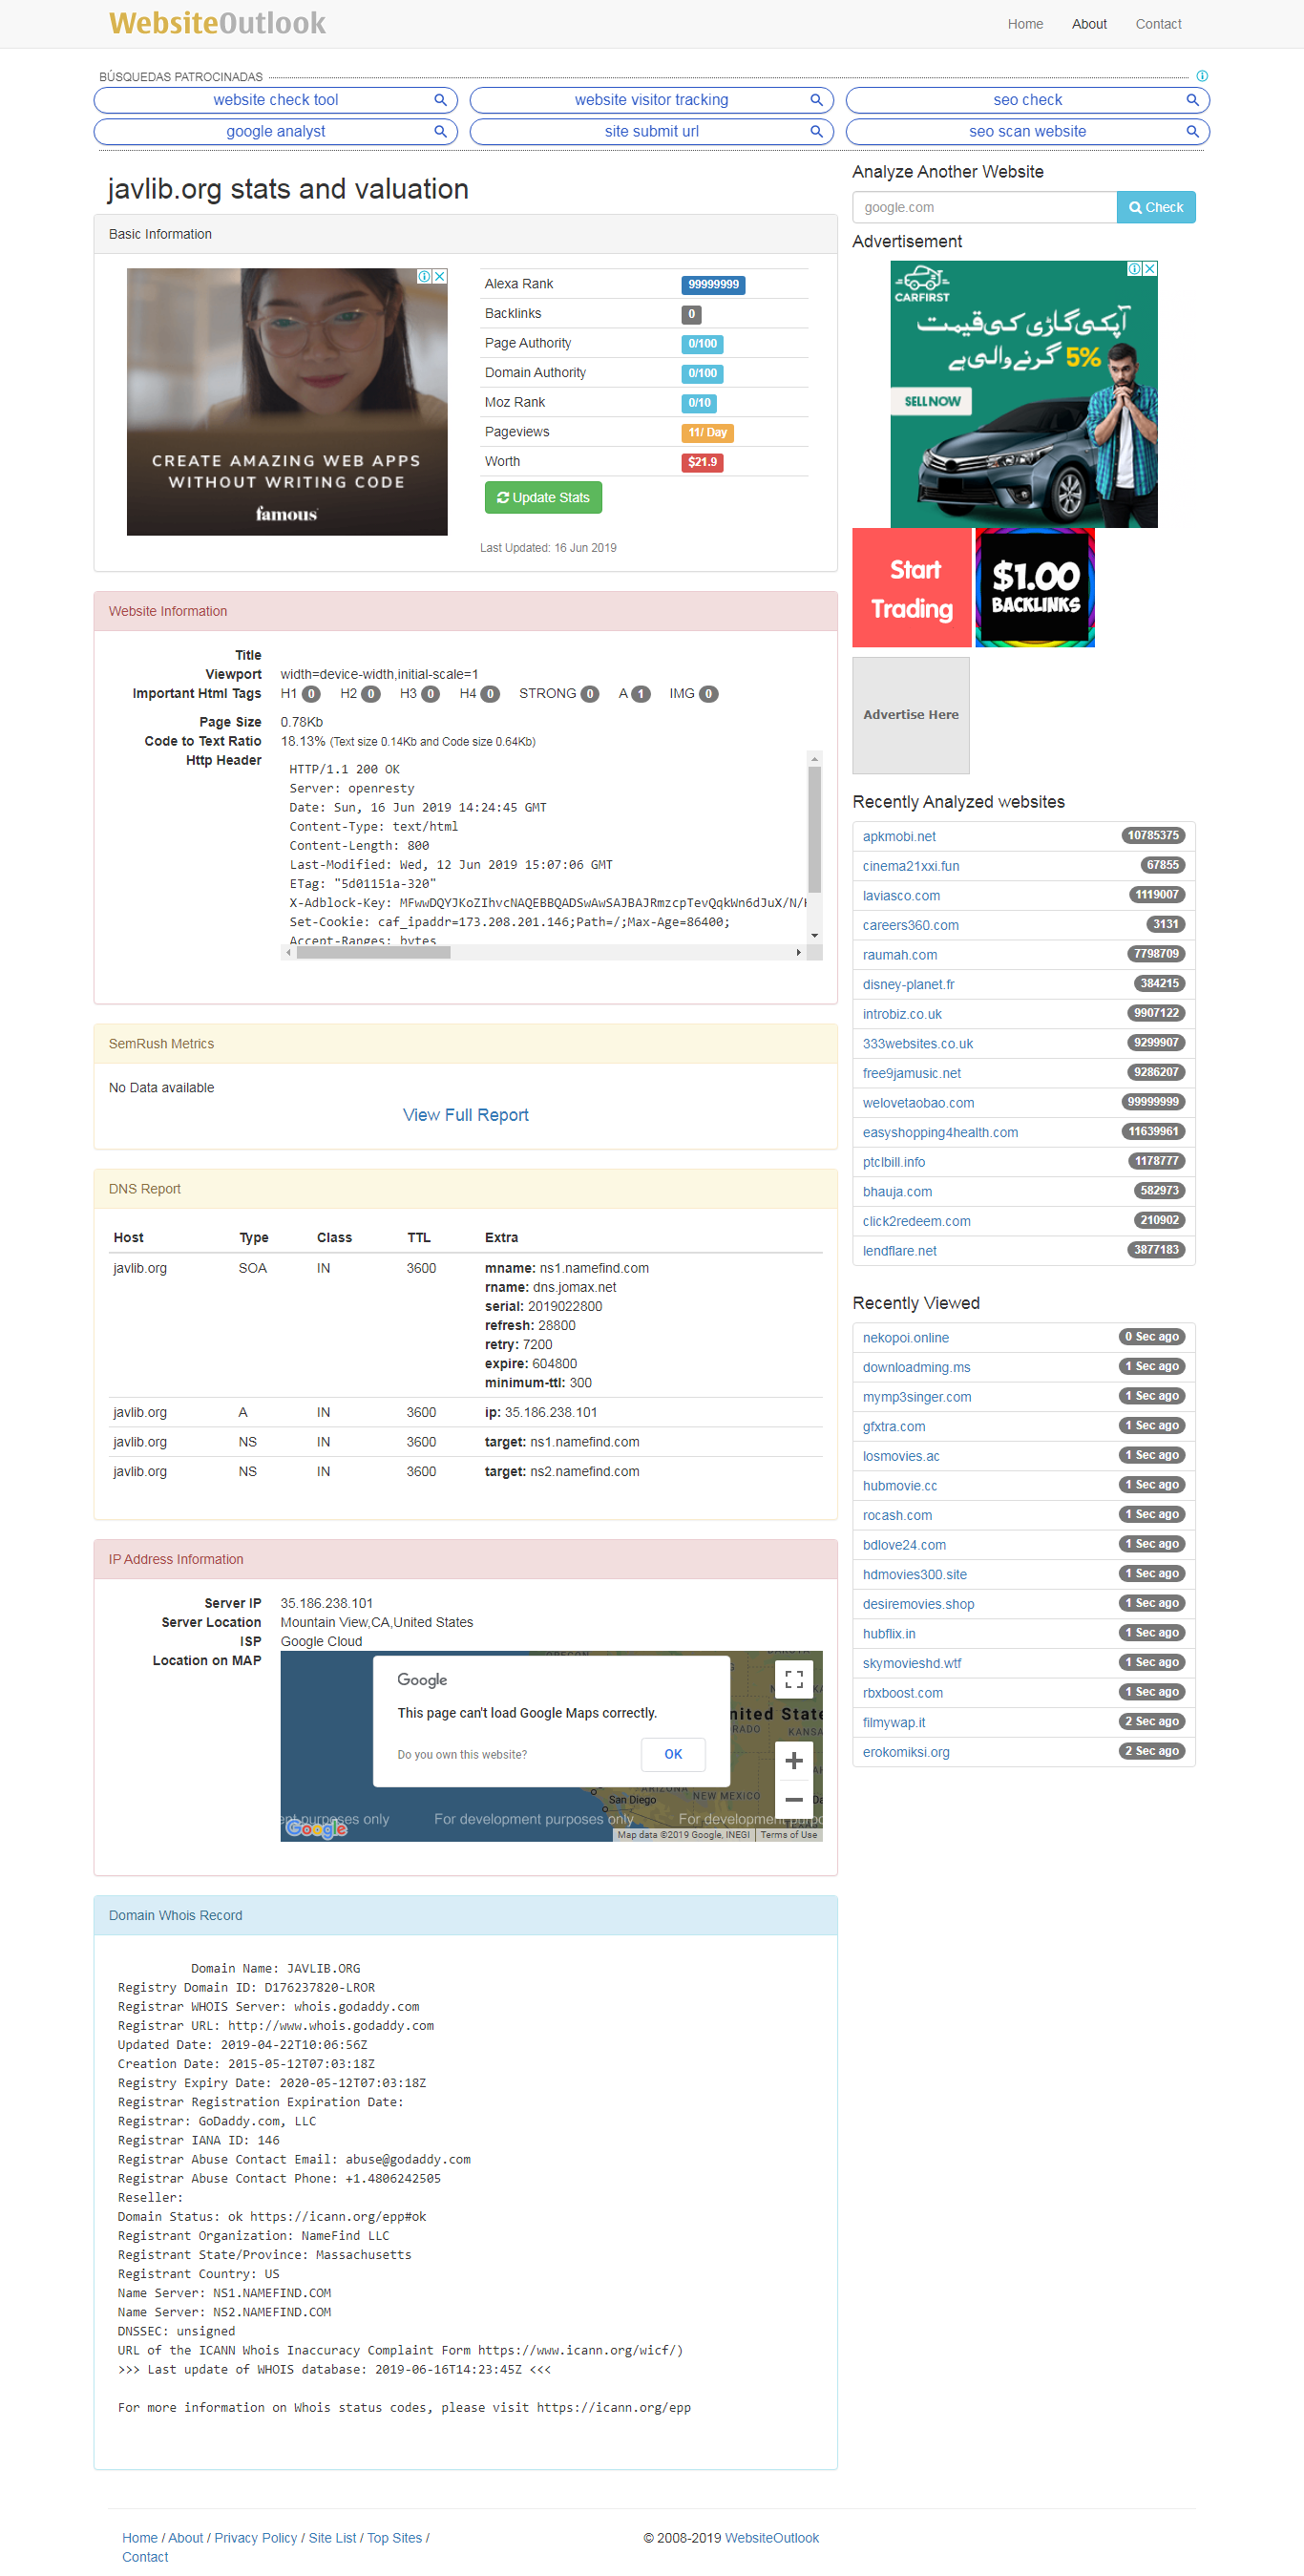The height and width of the screenshot is (2576, 1304).
Task: Open gfxtra.com in recently viewed
Action: 893,1426
